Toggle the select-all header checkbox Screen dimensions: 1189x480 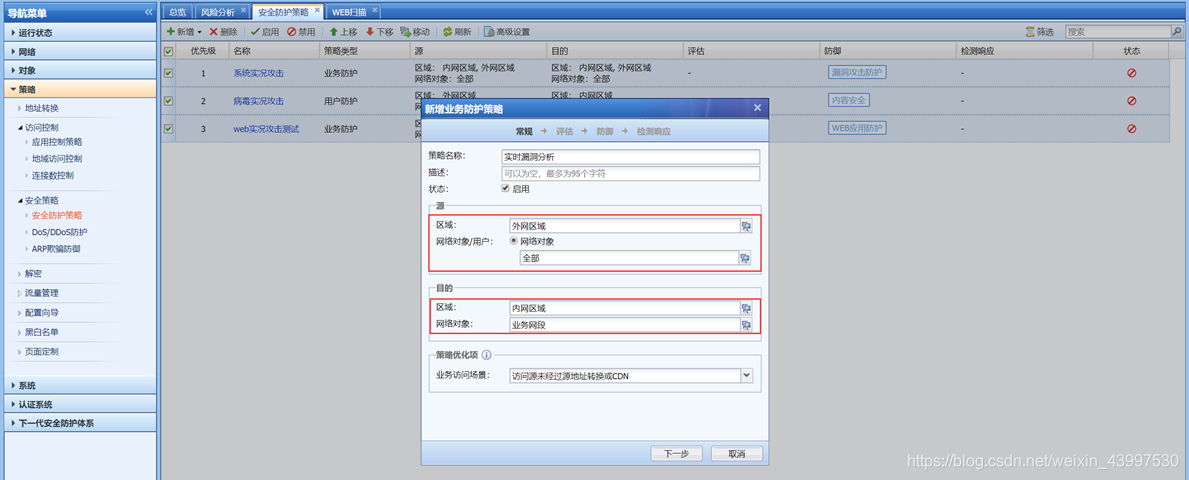(x=168, y=51)
